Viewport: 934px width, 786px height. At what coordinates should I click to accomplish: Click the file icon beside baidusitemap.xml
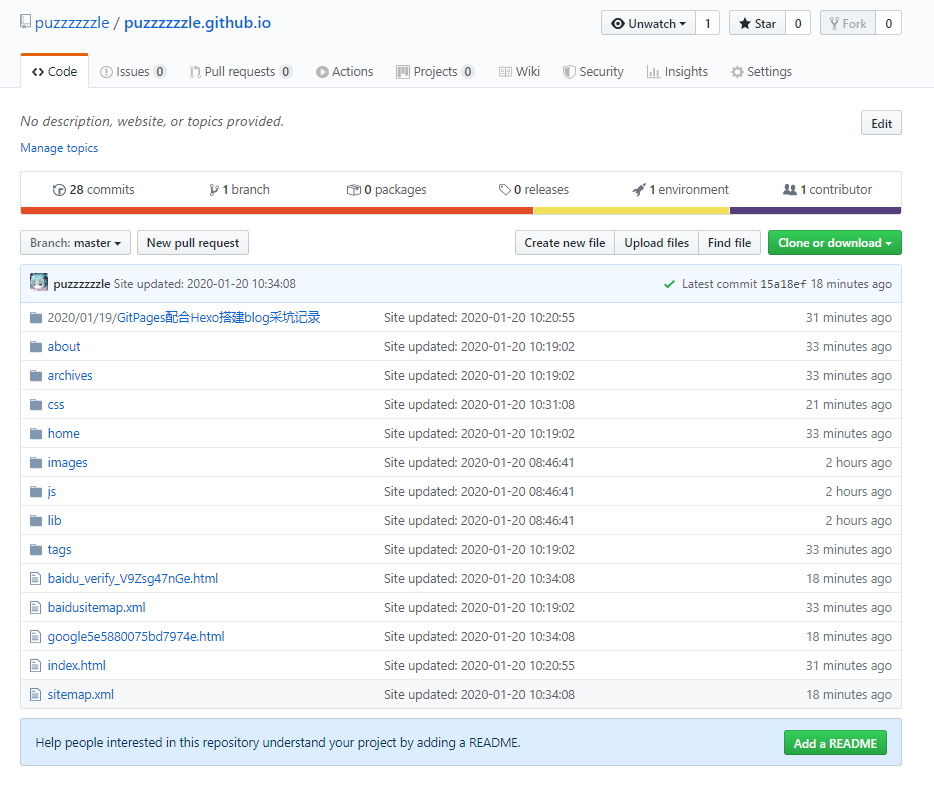[36, 608]
